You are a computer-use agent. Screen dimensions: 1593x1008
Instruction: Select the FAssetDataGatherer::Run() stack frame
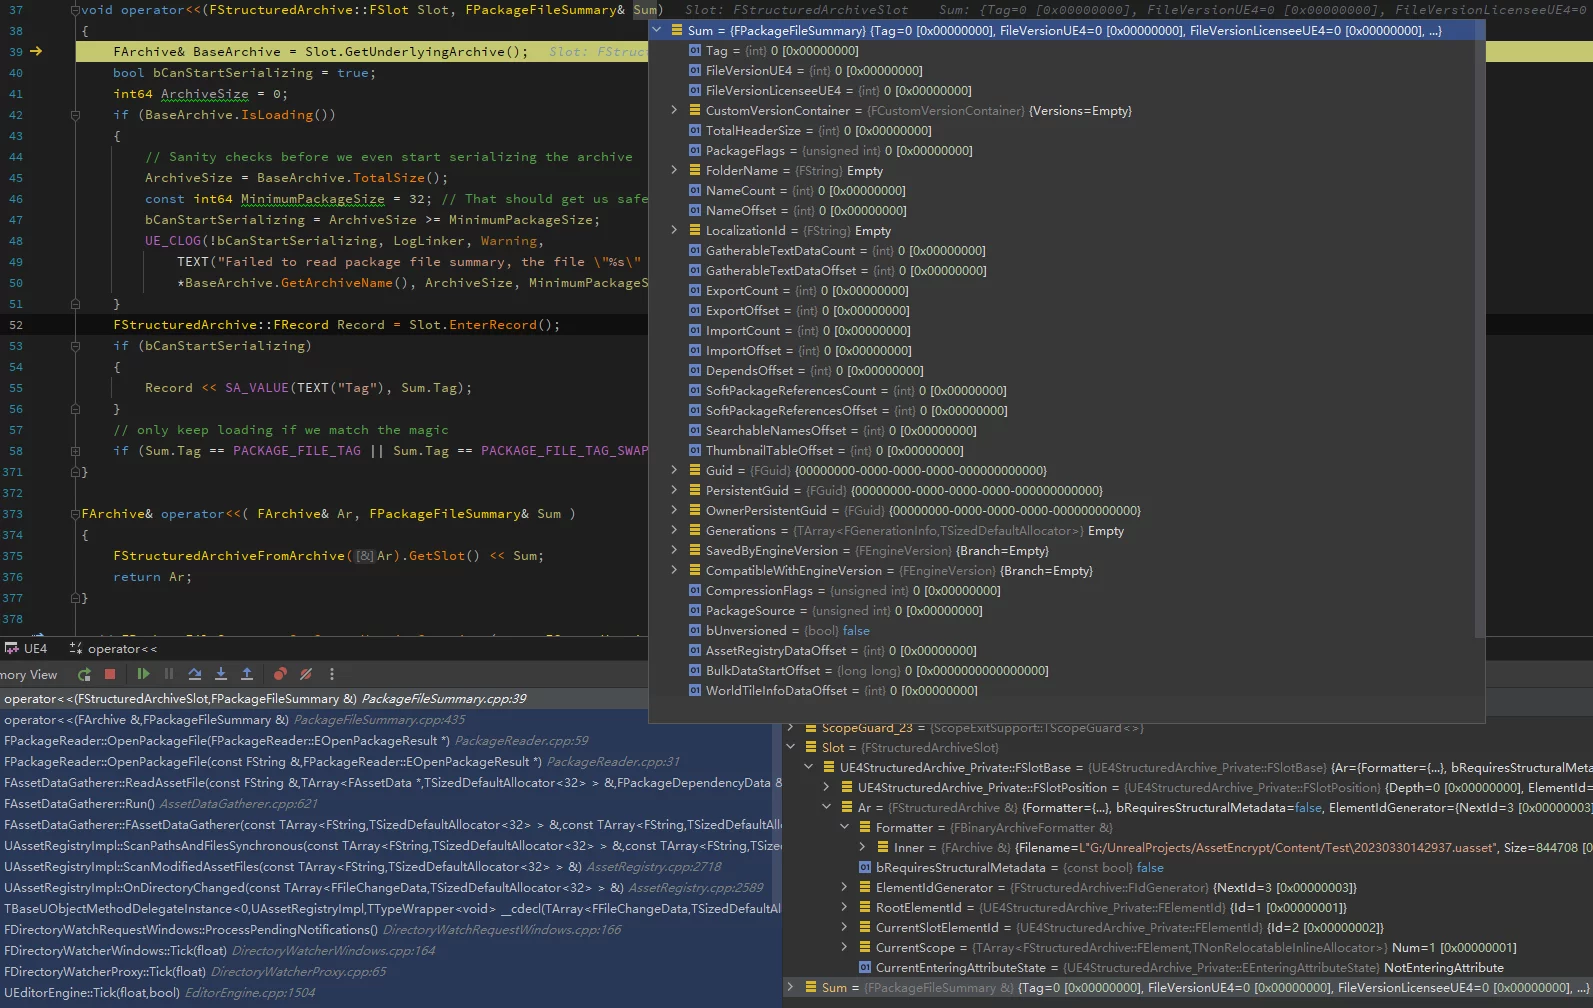80,804
